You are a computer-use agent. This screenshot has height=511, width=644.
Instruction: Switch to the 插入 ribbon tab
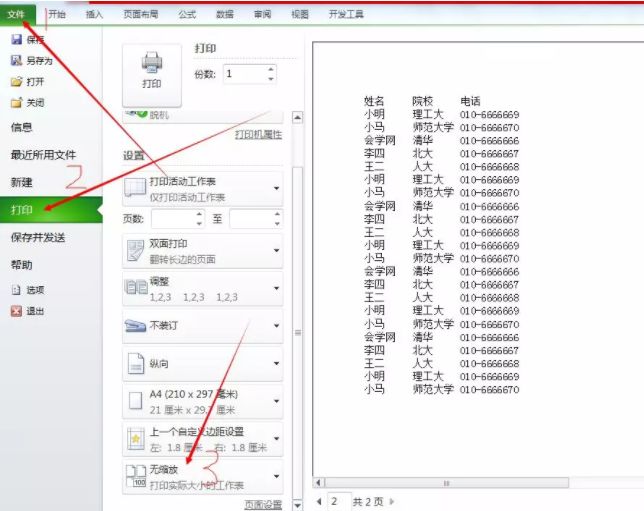click(x=94, y=14)
